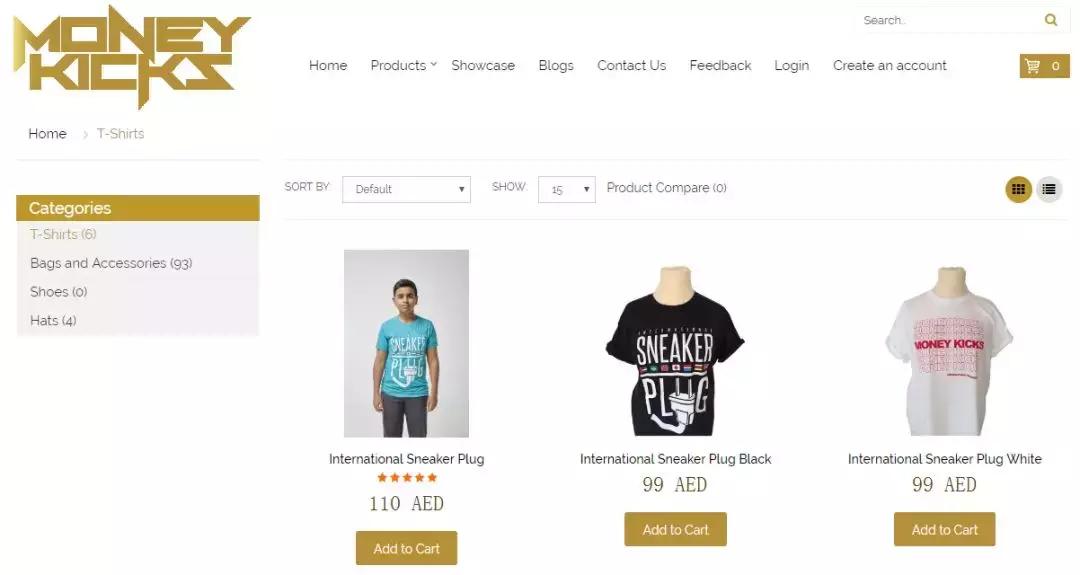This screenshot has width=1080, height=575.
Task: Click the search magnifier icon
Action: click(1051, 20)
